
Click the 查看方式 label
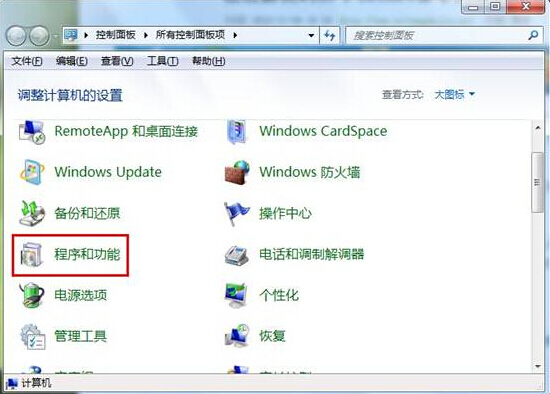click(x=403, y=95)
